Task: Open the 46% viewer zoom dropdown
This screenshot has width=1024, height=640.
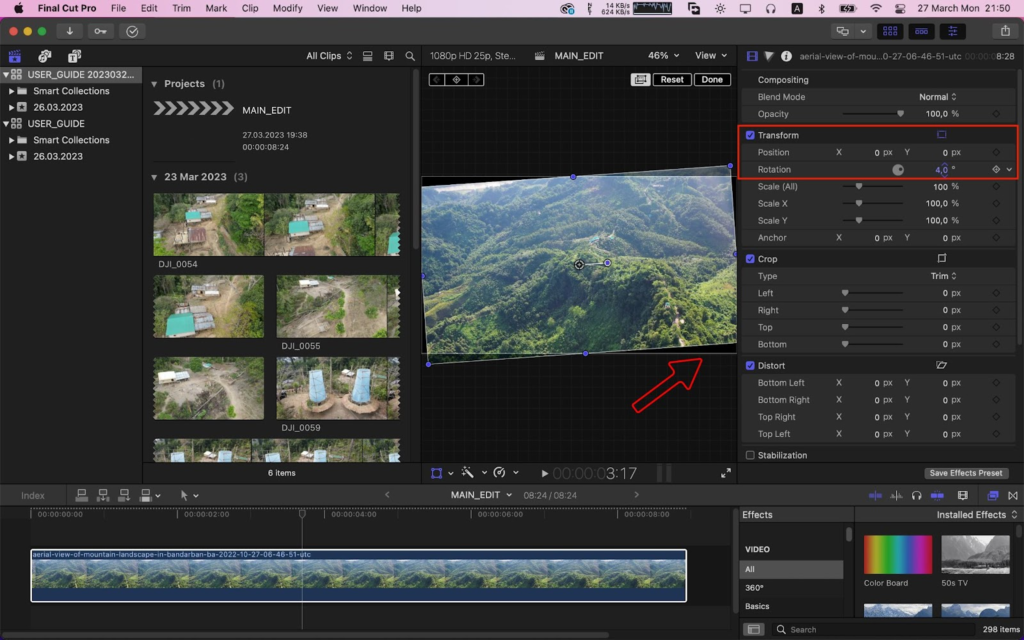Action: [663, 56]
